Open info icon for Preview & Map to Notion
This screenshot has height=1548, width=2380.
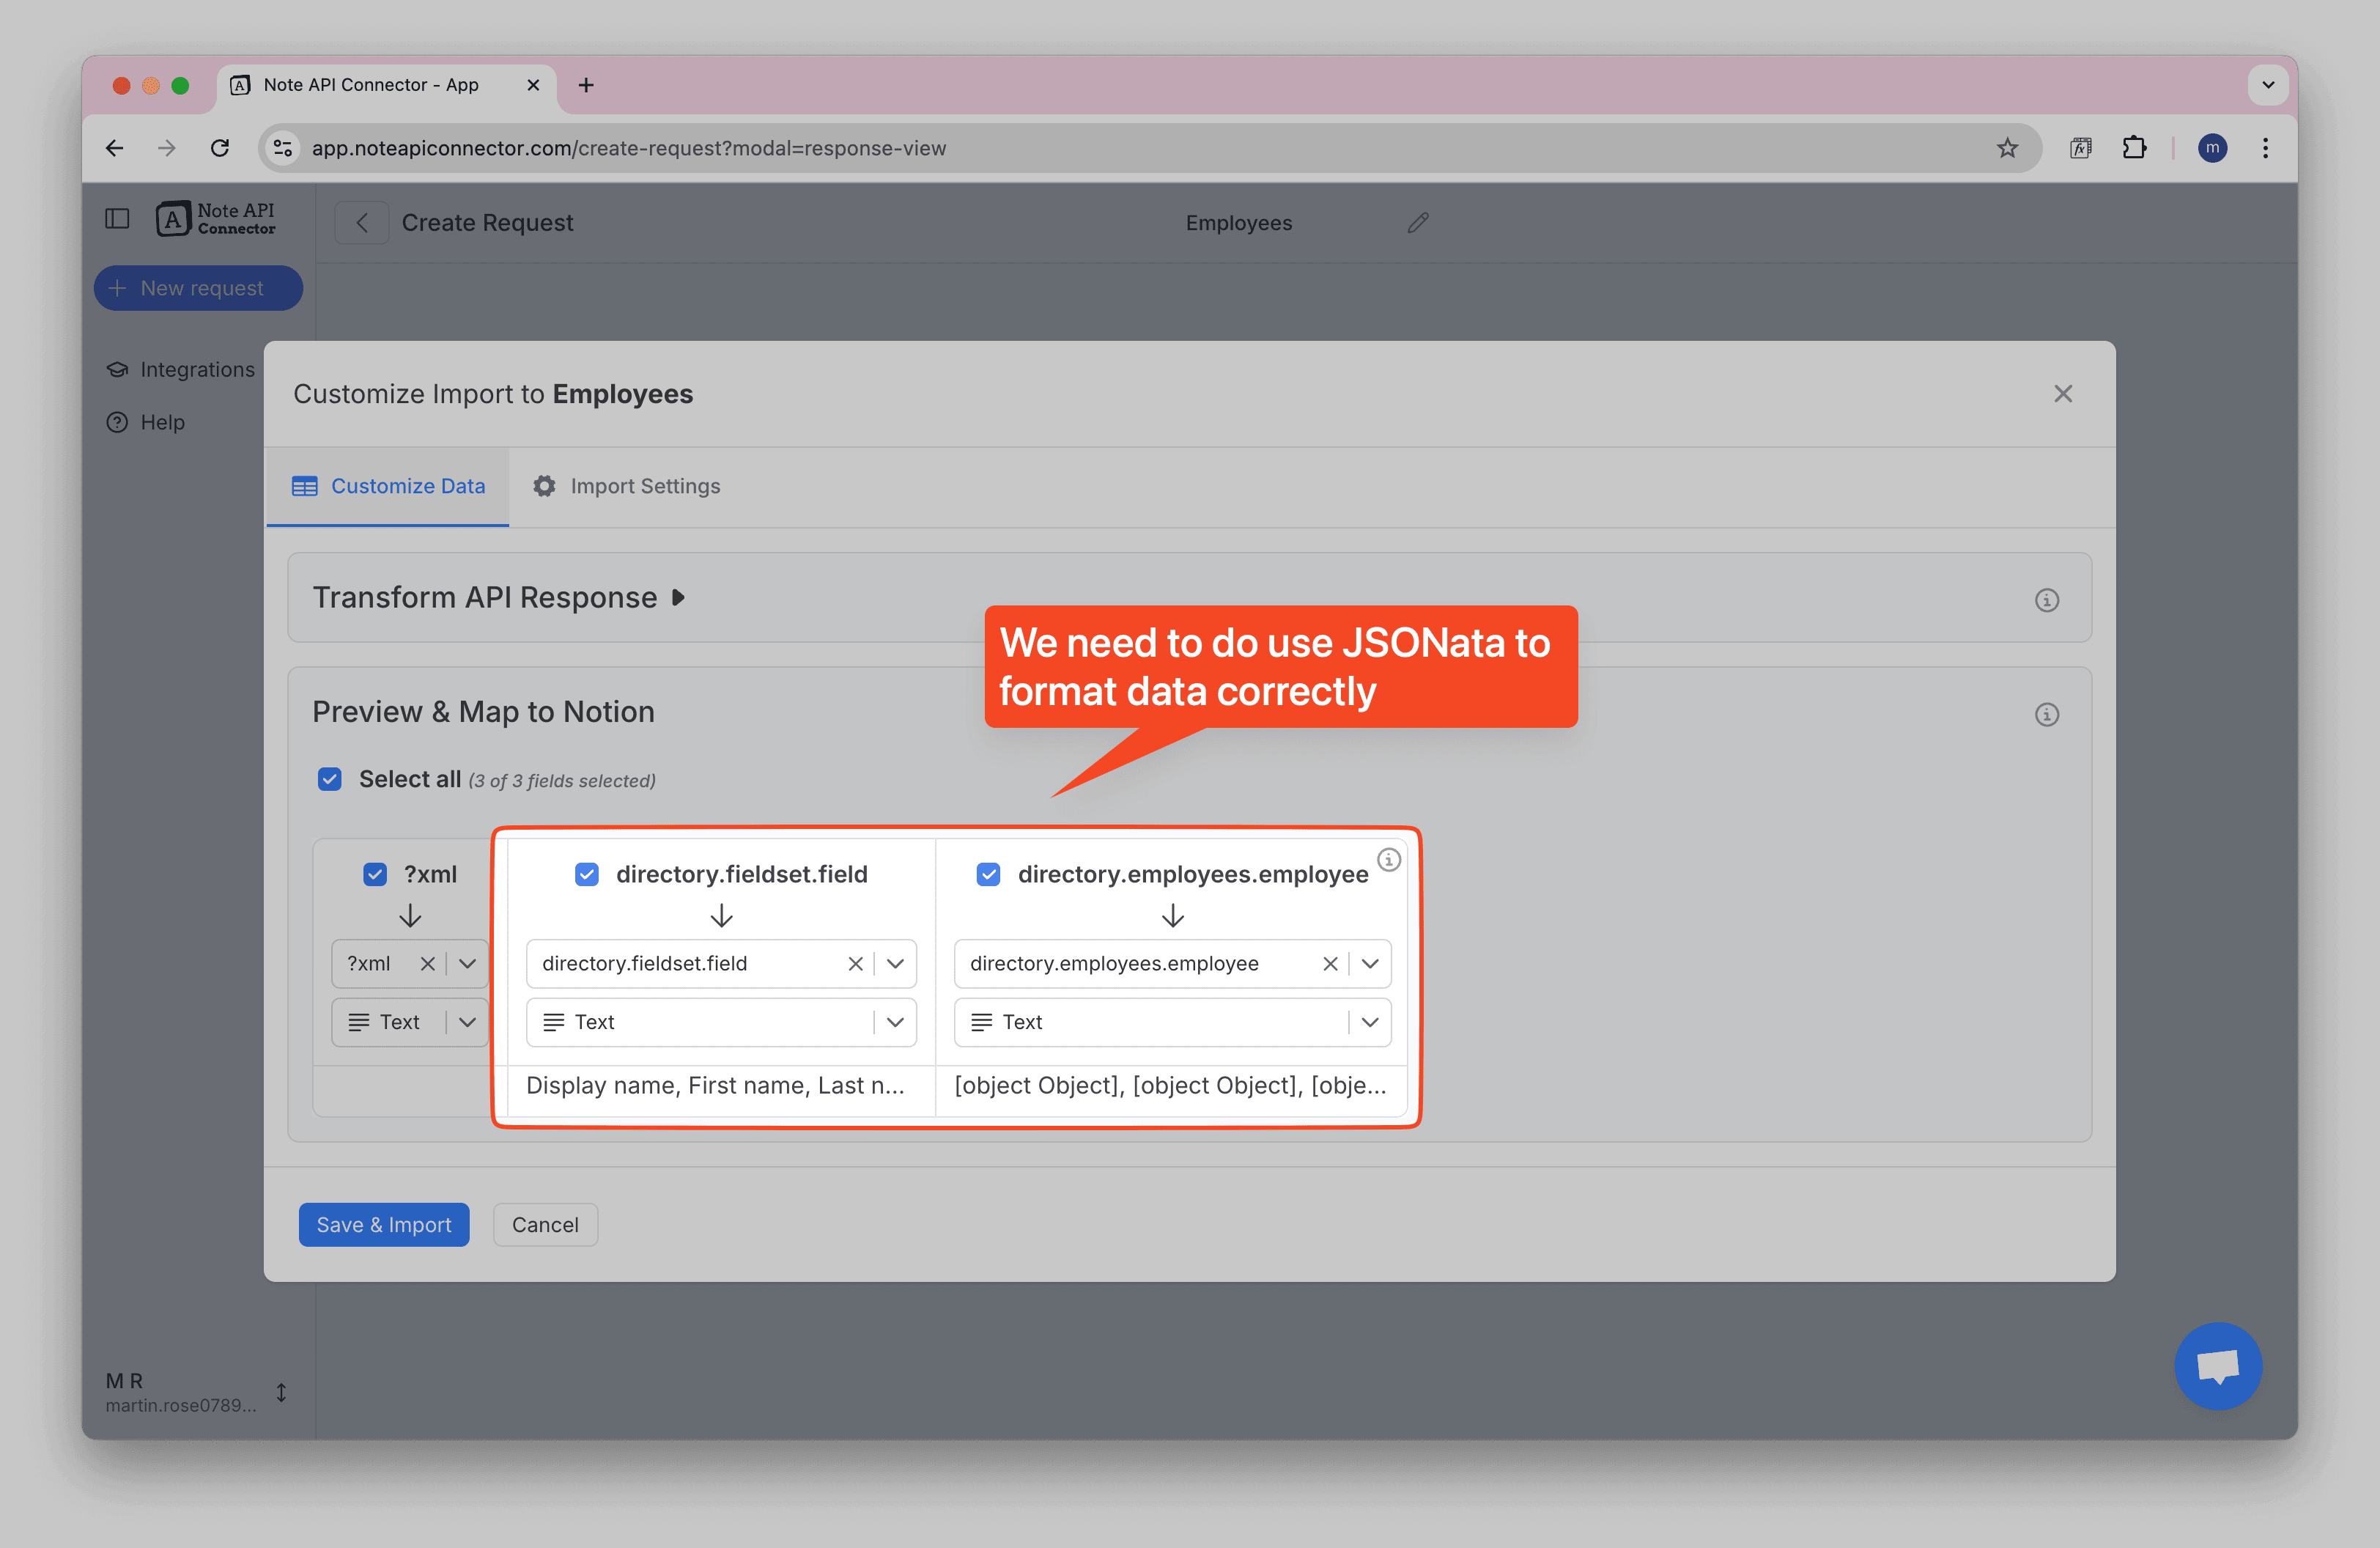(2046, 714)
